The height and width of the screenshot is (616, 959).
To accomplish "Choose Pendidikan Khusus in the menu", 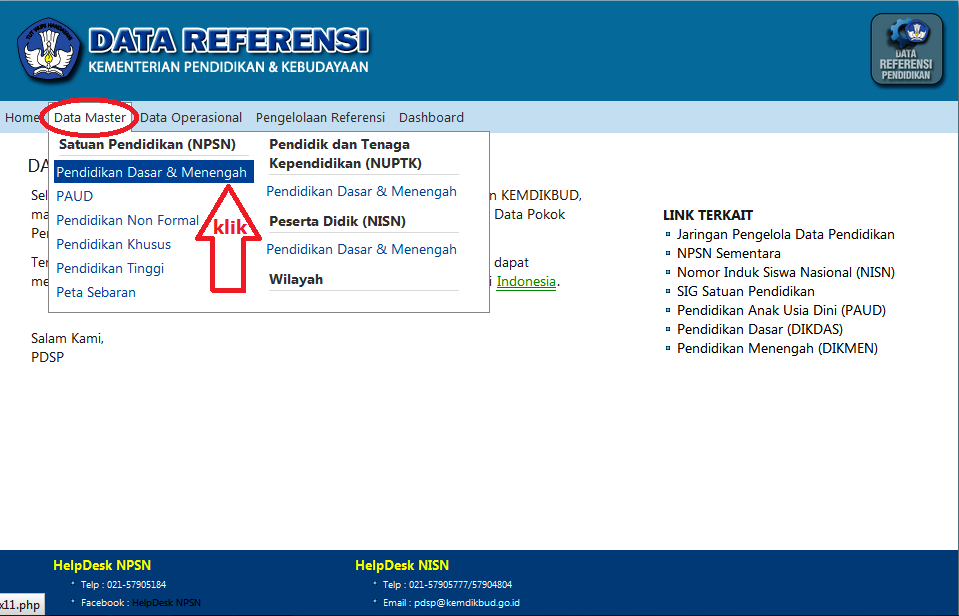I will [113, 244].
